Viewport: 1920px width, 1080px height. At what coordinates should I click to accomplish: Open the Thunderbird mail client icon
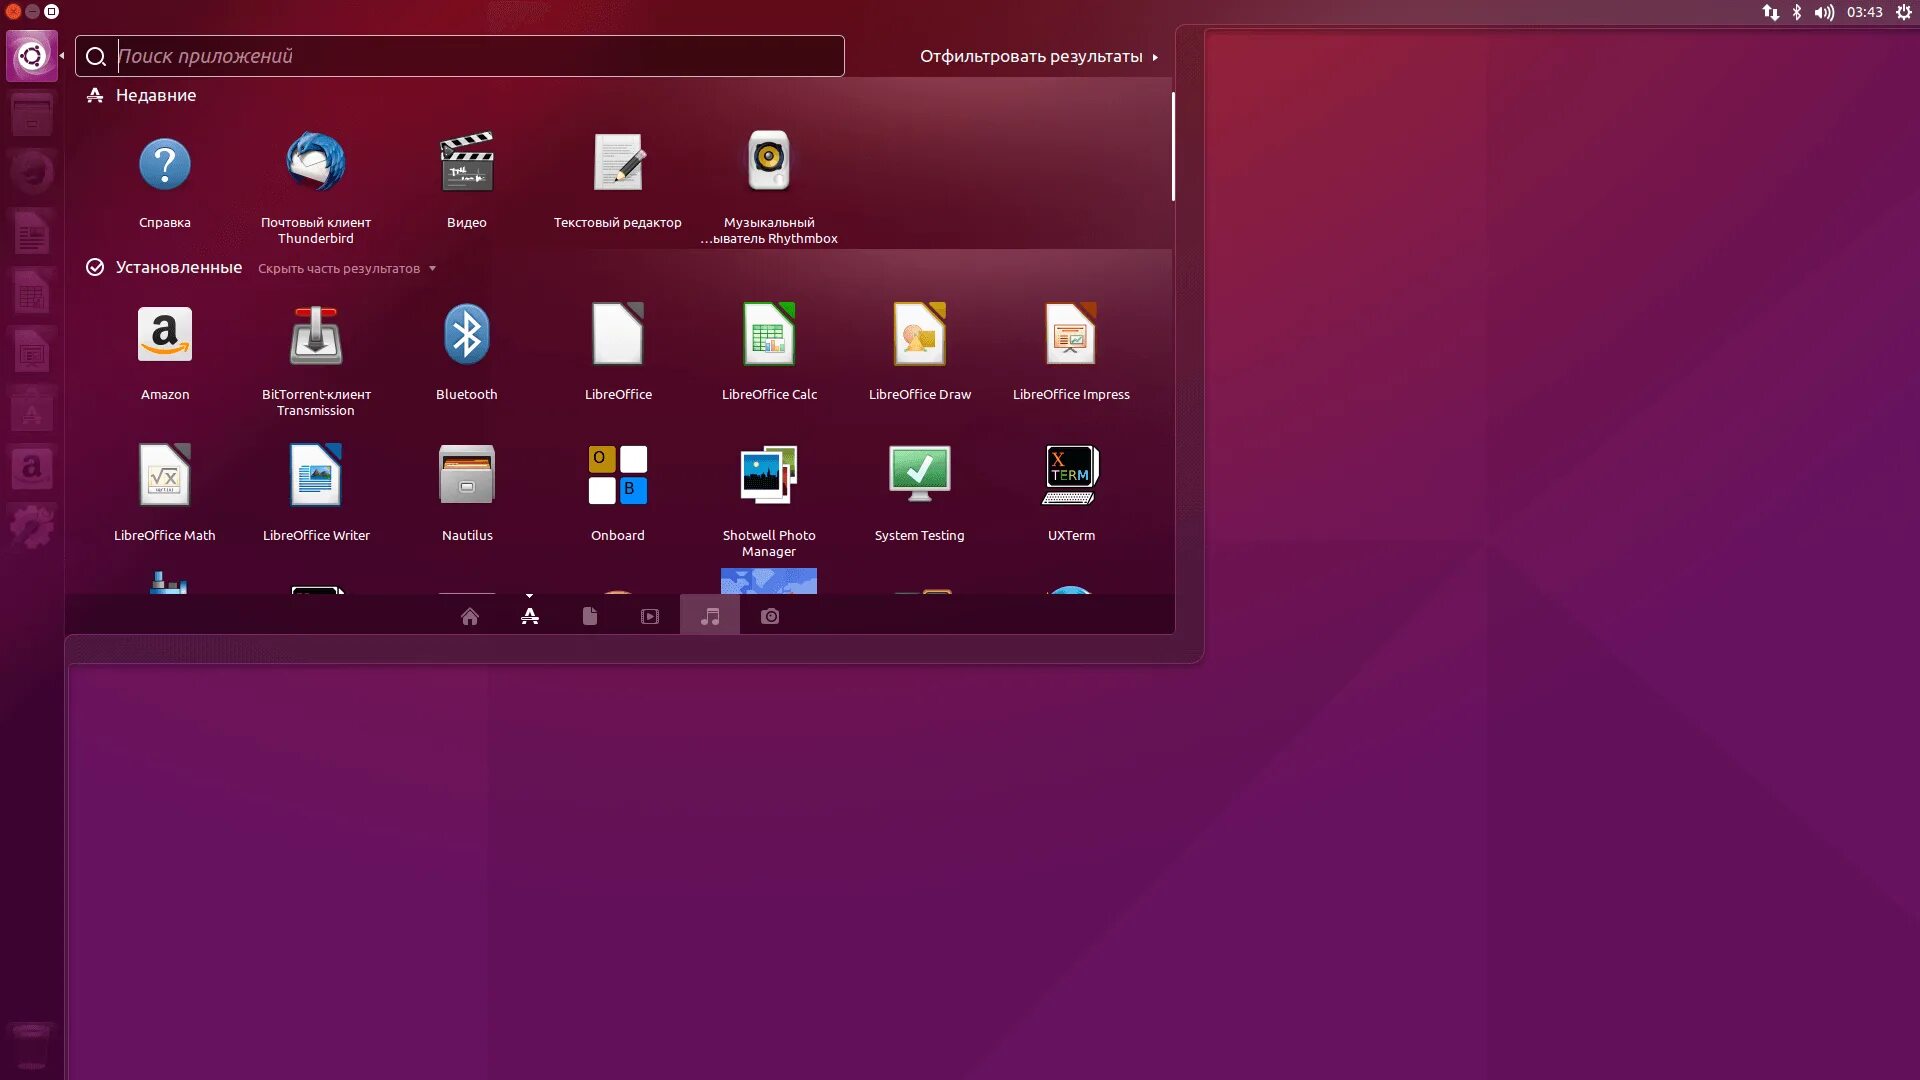tap(315, 163)
